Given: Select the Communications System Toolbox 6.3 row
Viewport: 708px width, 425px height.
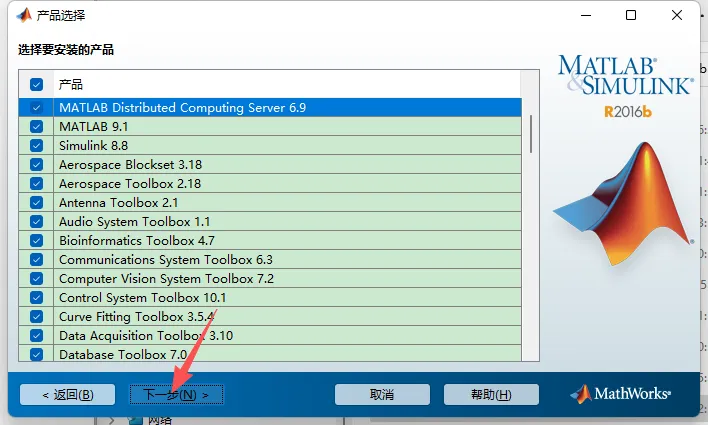Looking at the screenshot, I should (270, 259).
